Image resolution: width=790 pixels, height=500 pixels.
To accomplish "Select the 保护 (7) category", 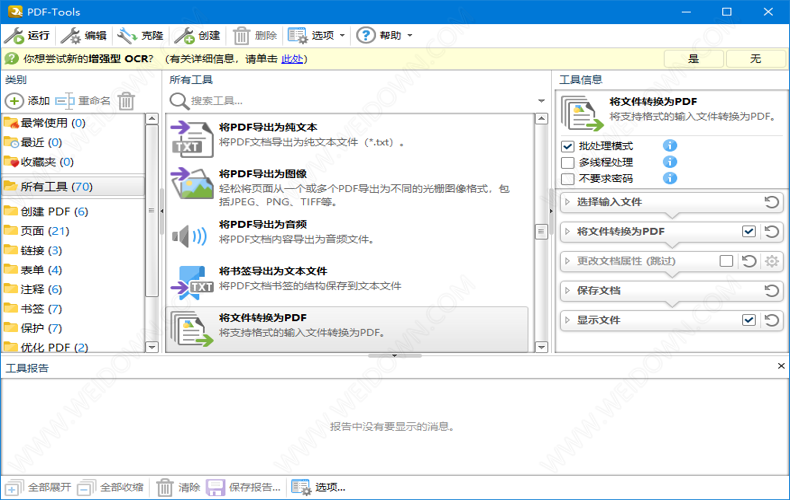I will (74, 328).
